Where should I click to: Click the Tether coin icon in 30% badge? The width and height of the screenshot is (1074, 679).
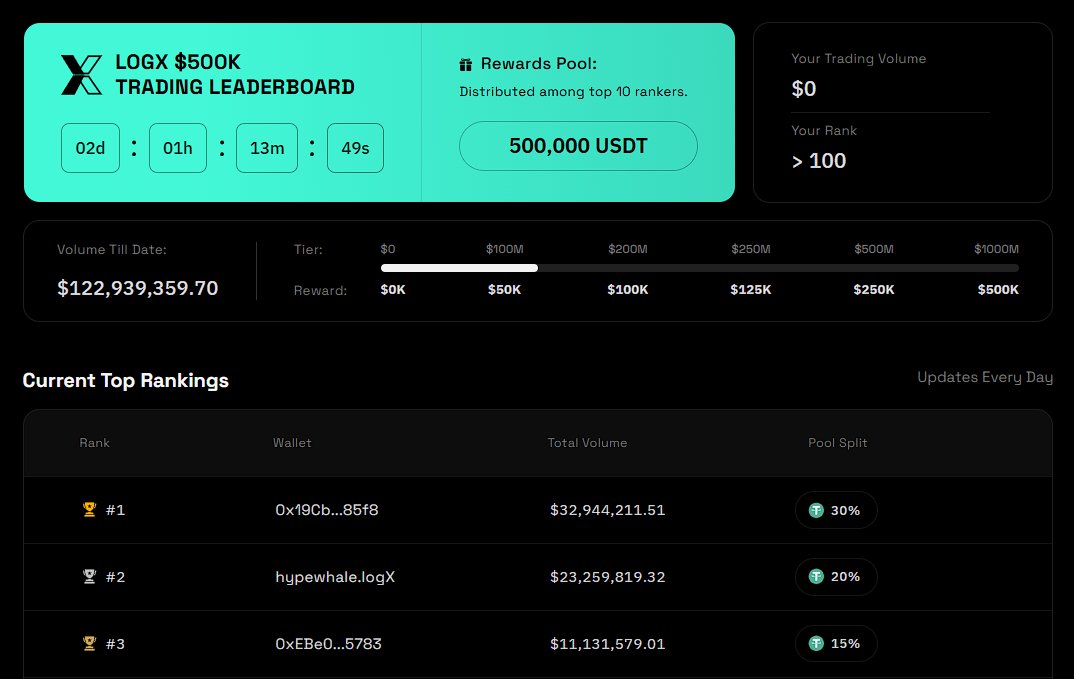pos(817,510)
